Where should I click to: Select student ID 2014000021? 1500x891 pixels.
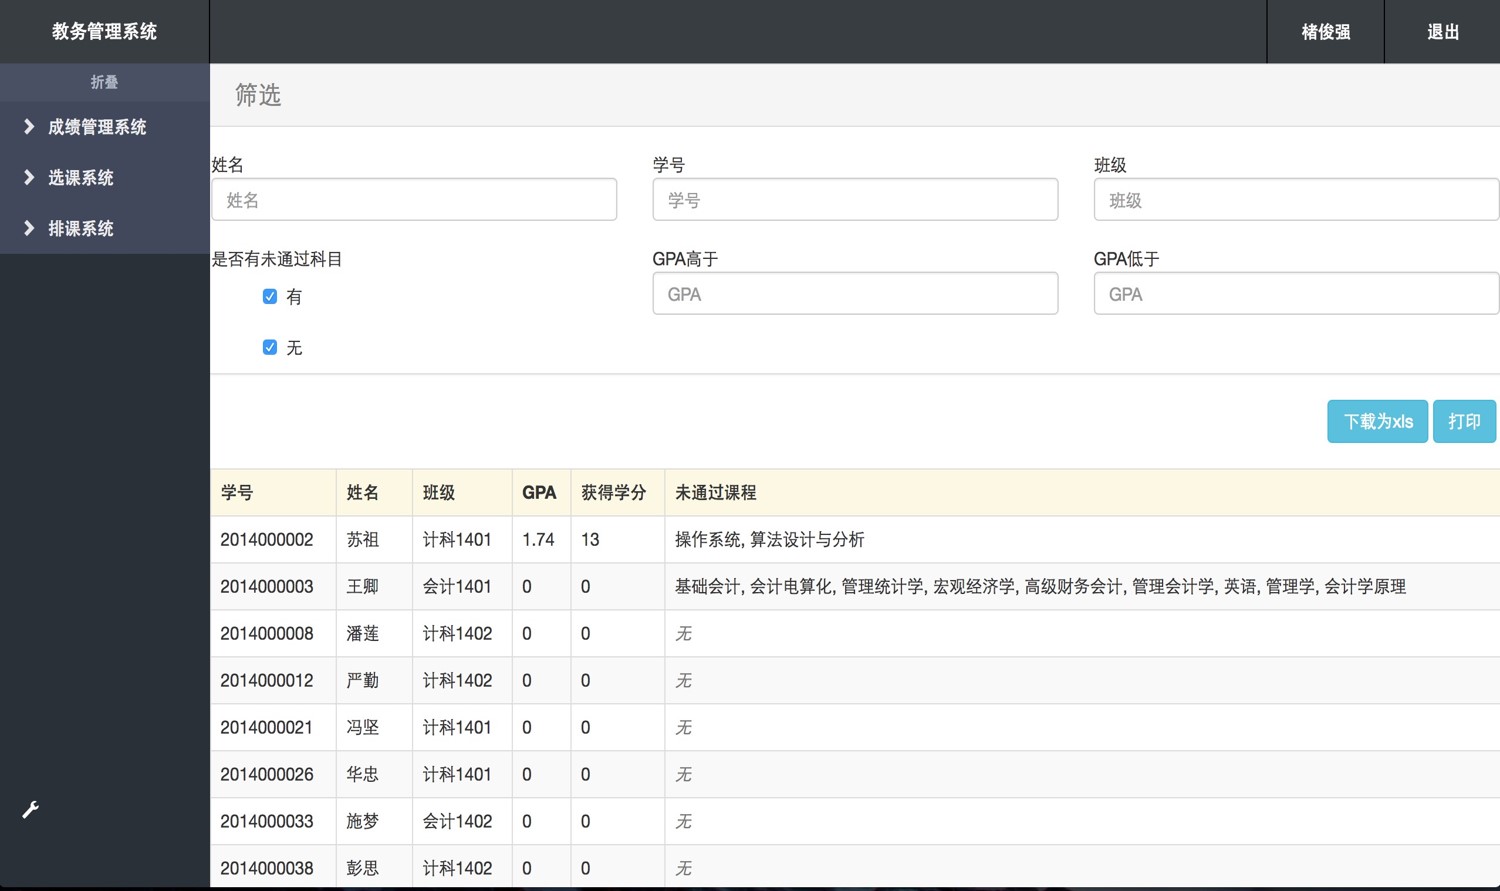(x=267, y=727)
